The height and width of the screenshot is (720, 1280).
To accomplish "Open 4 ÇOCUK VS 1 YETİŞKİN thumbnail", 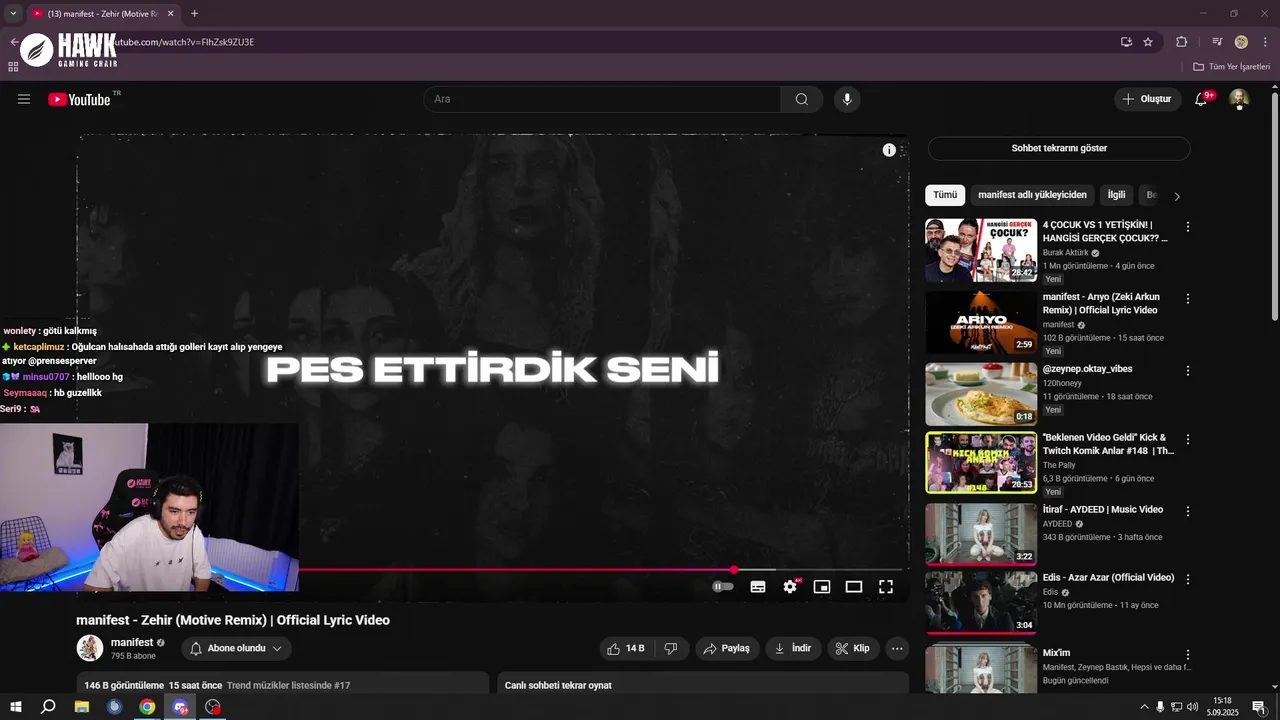I will click(981, 250).
